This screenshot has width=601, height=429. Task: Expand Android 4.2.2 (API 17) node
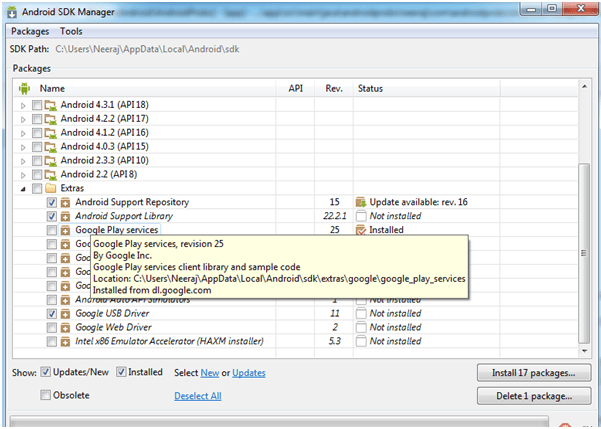pyautogui.click(x=23, y=119)
